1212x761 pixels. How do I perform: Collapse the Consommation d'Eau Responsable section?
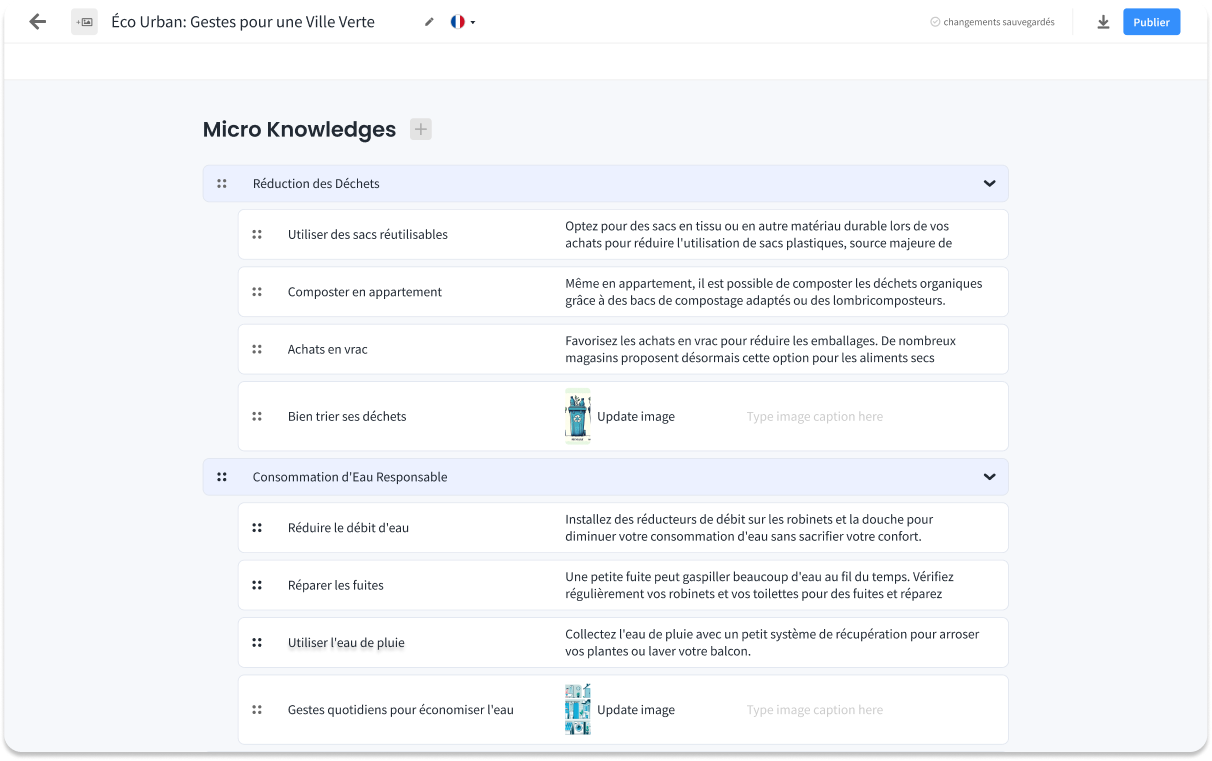(989, 477)
